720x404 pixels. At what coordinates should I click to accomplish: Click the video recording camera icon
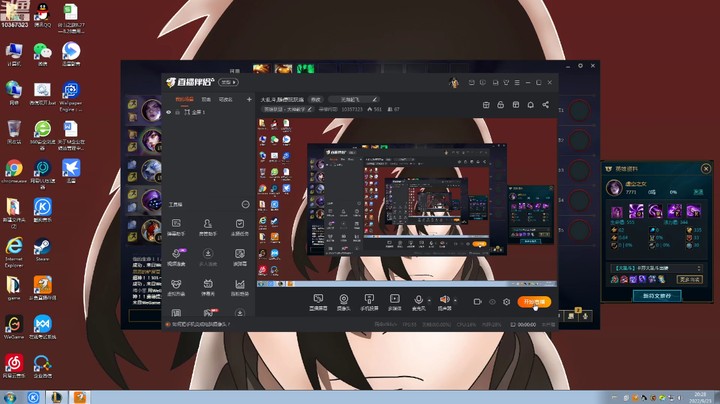[478, 302]
